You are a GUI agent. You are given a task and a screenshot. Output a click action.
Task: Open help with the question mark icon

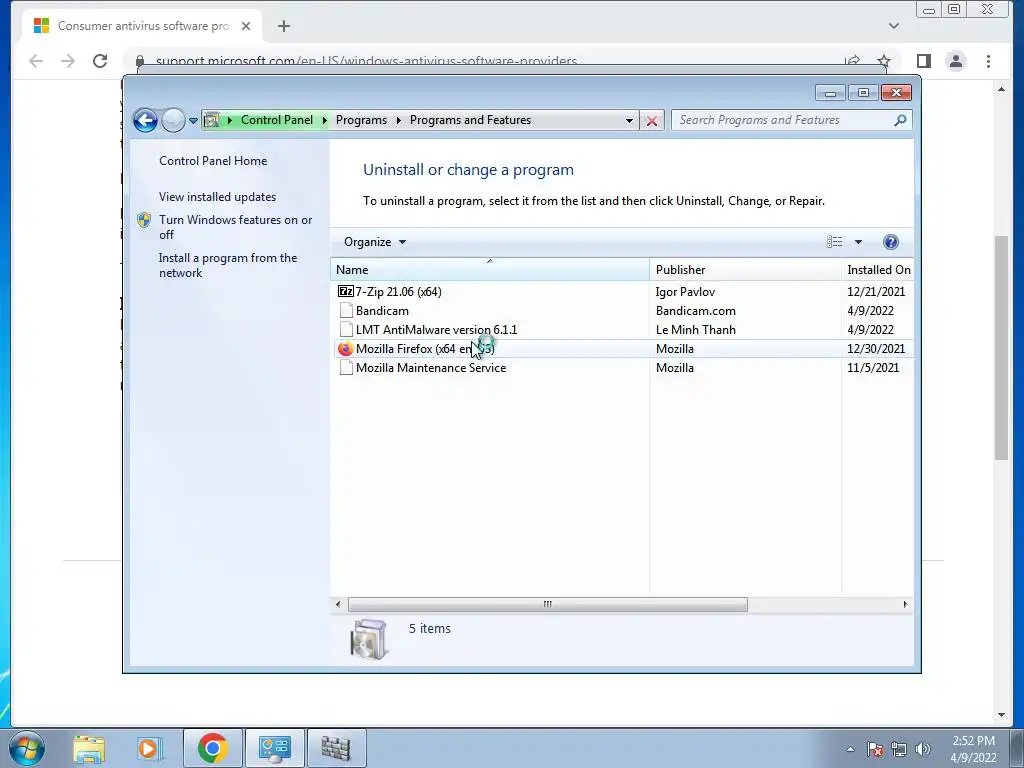click(891, 242)
